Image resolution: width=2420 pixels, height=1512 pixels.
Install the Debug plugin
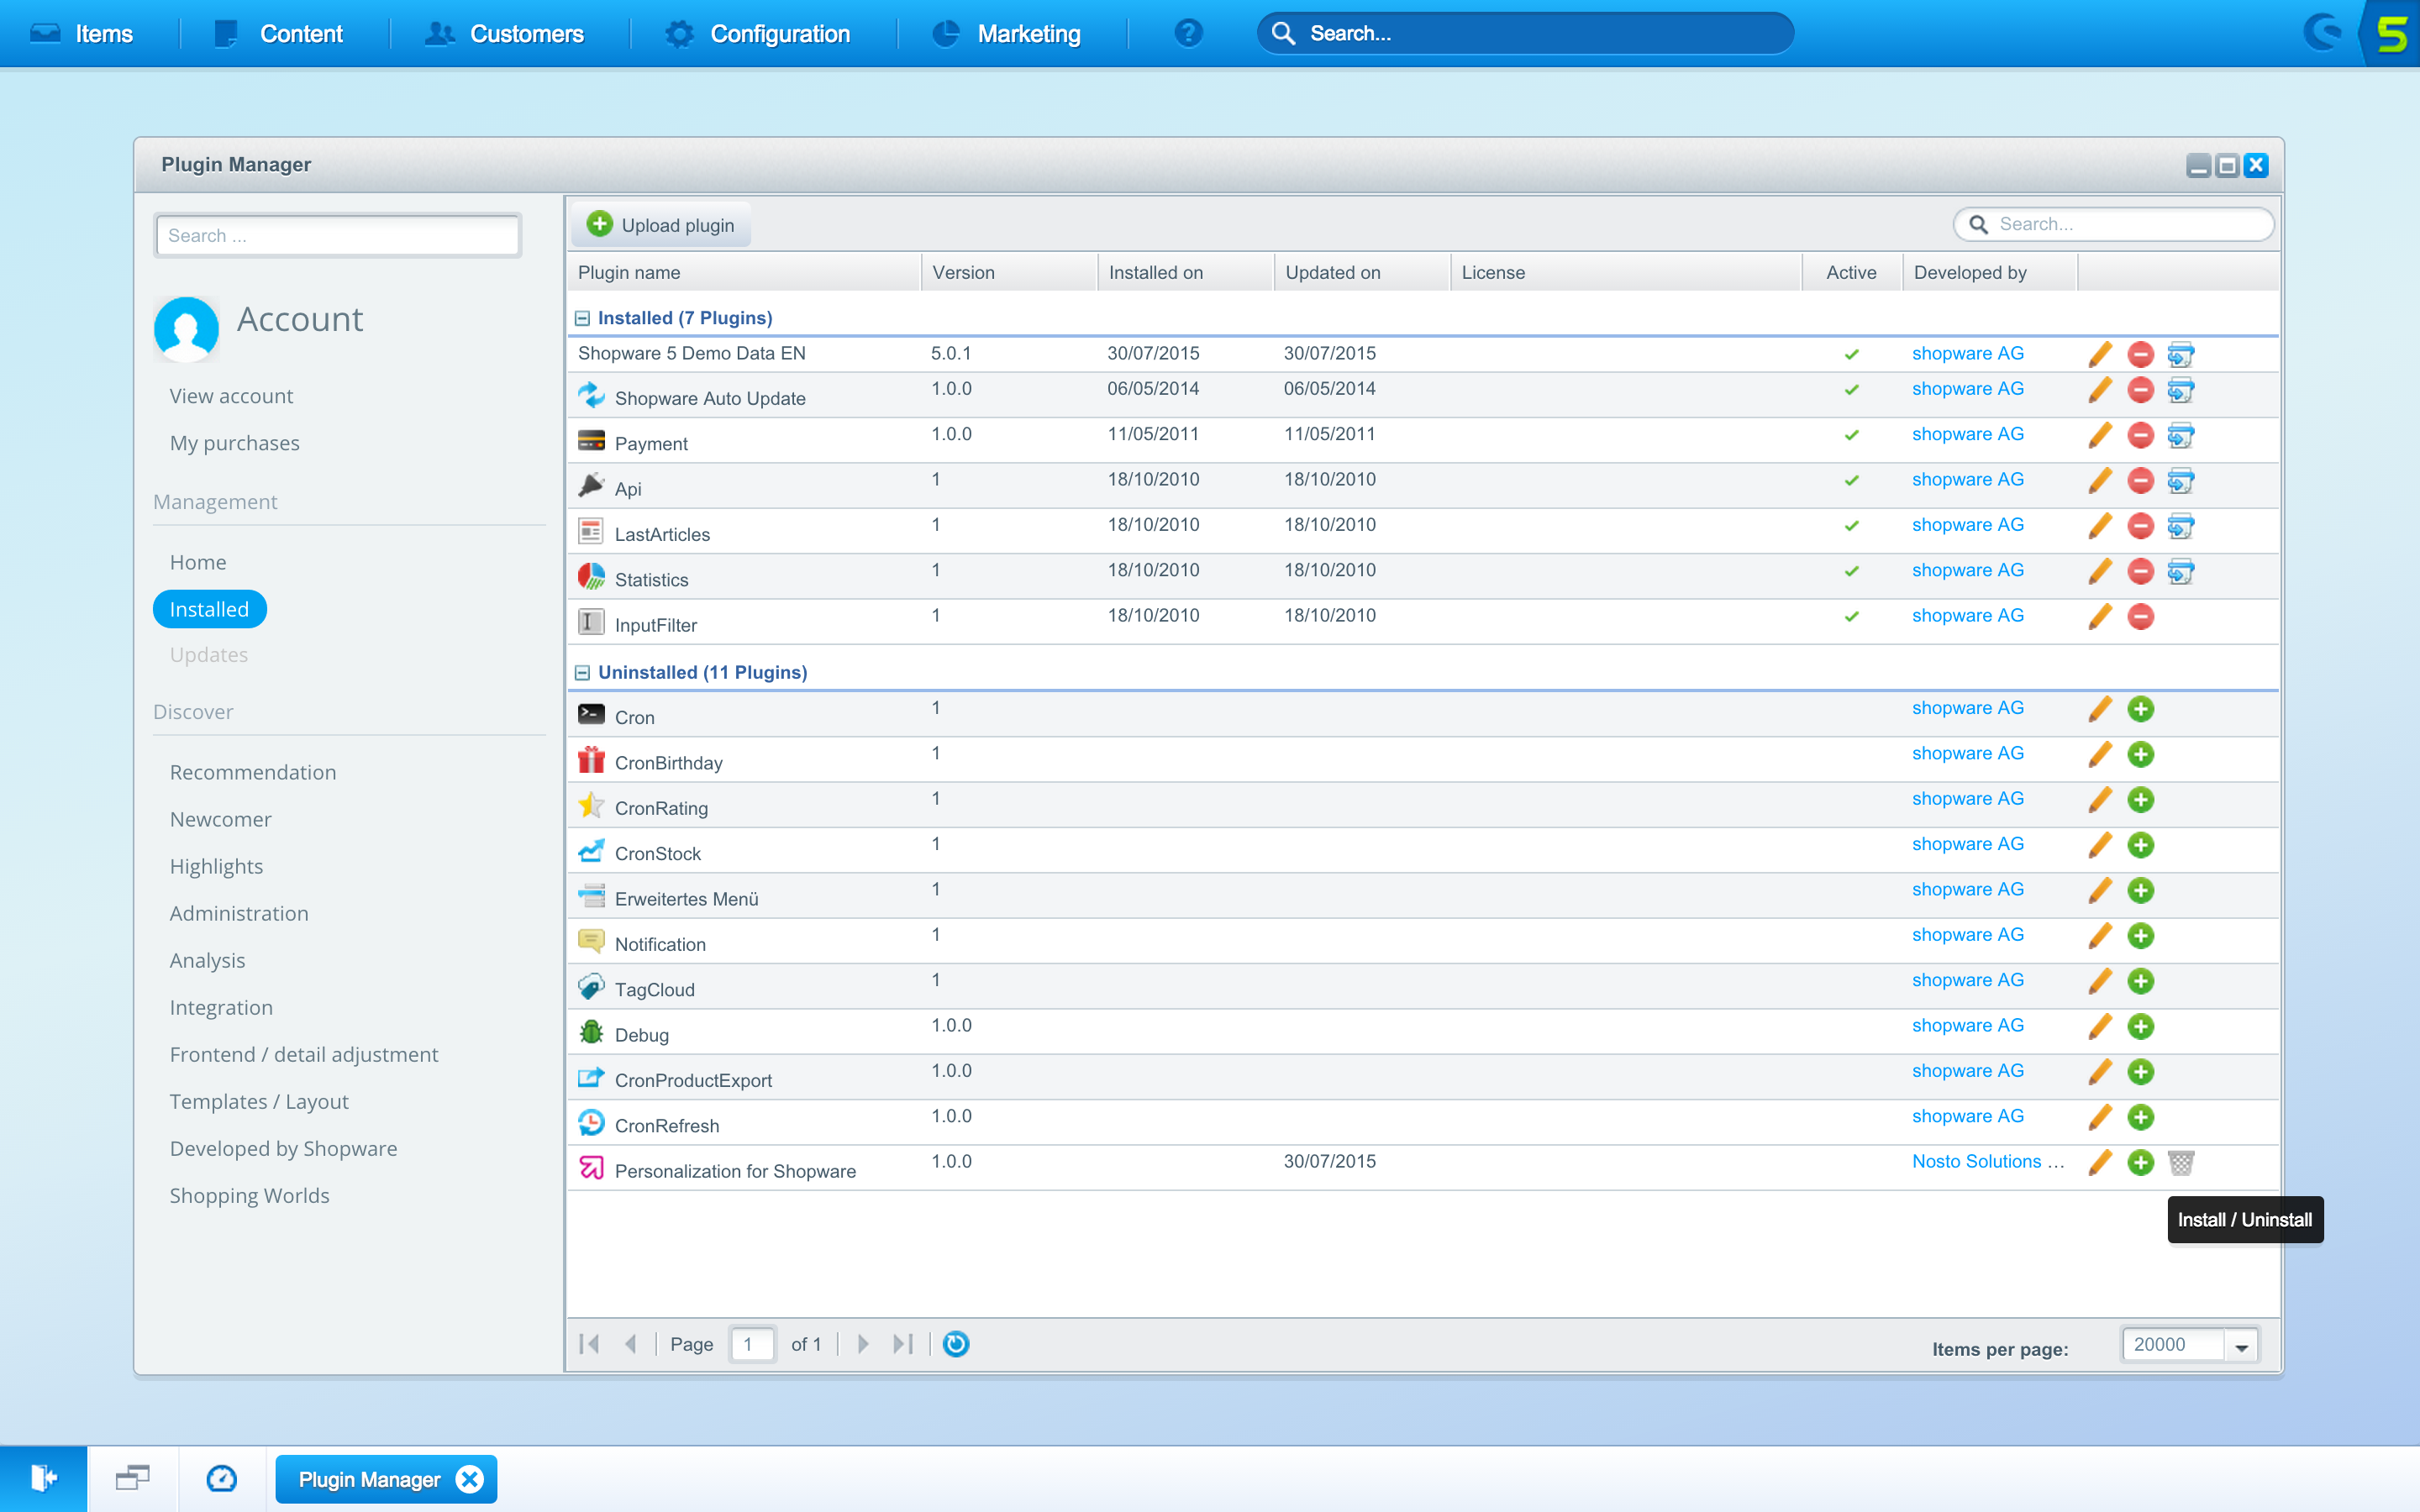tap(2140, 1026)
